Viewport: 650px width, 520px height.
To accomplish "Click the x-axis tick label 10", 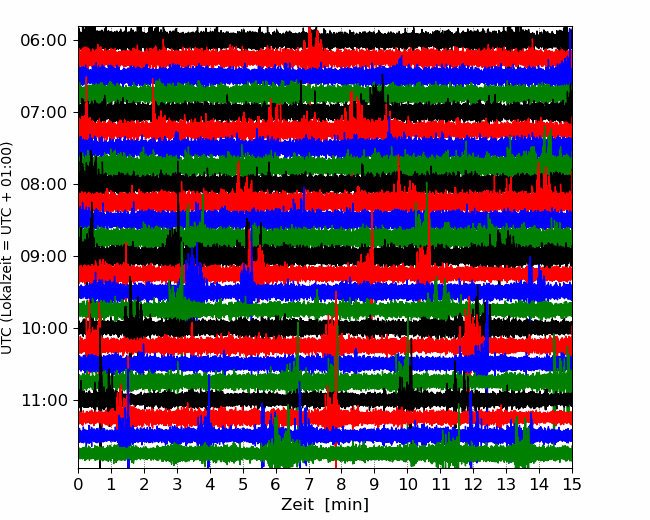I will (407, 484).
